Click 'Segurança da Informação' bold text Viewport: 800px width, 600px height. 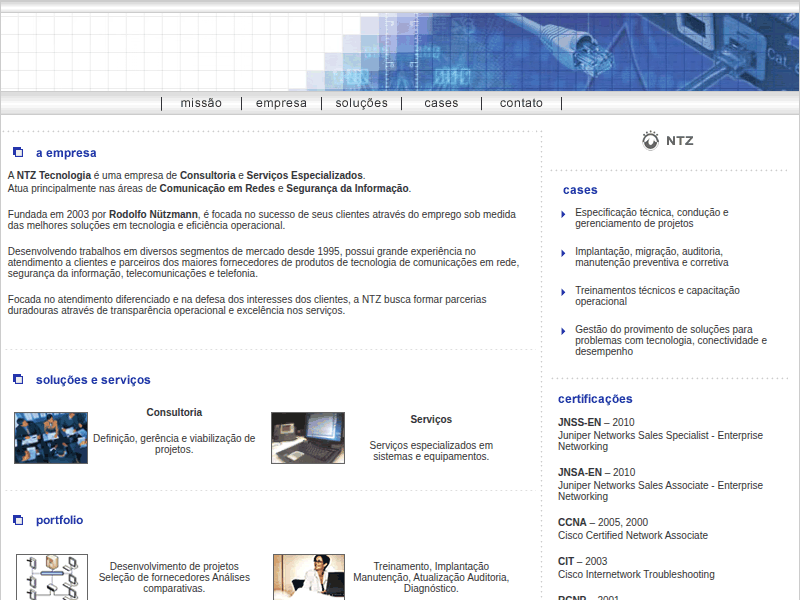347,188
